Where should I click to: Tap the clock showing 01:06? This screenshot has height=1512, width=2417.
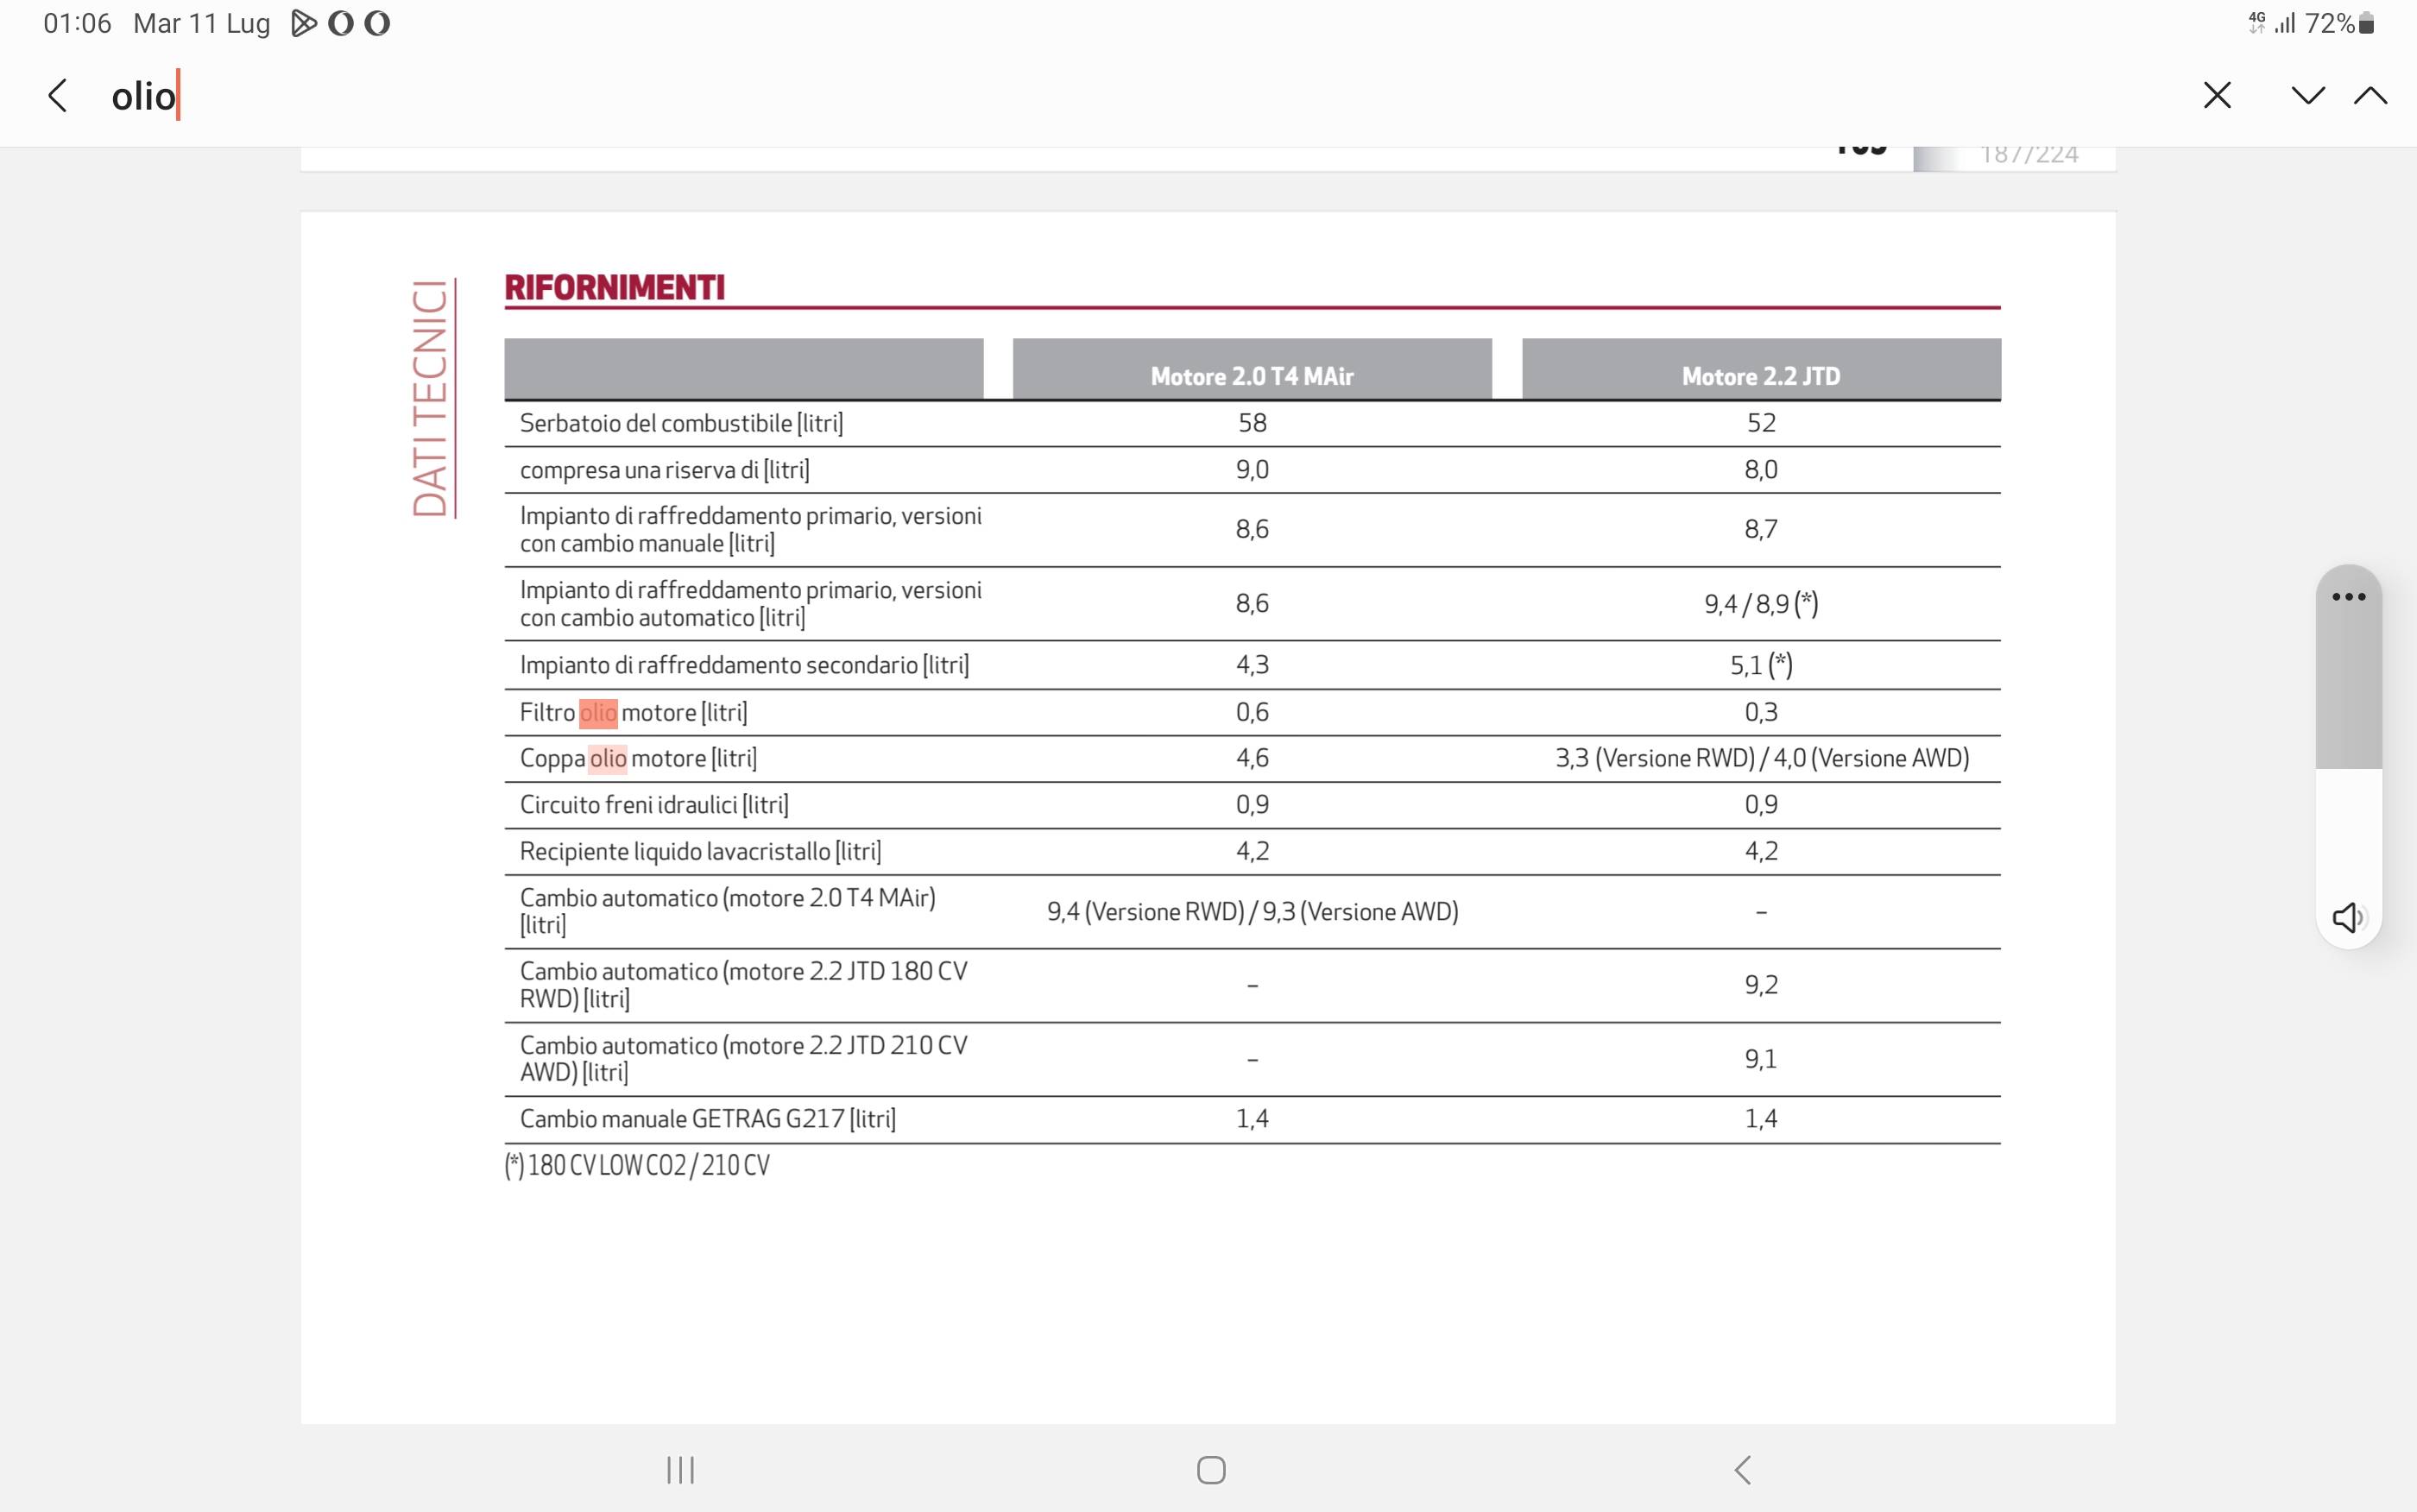pyautogui.click(x=77, y=23)
